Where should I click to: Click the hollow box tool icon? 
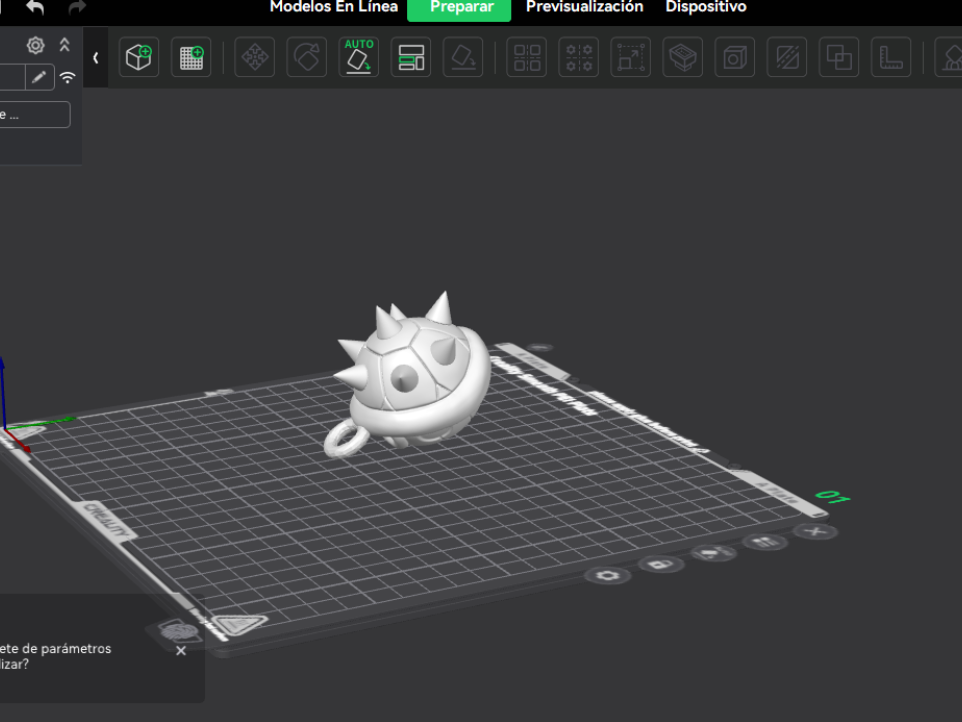[683, 57]
